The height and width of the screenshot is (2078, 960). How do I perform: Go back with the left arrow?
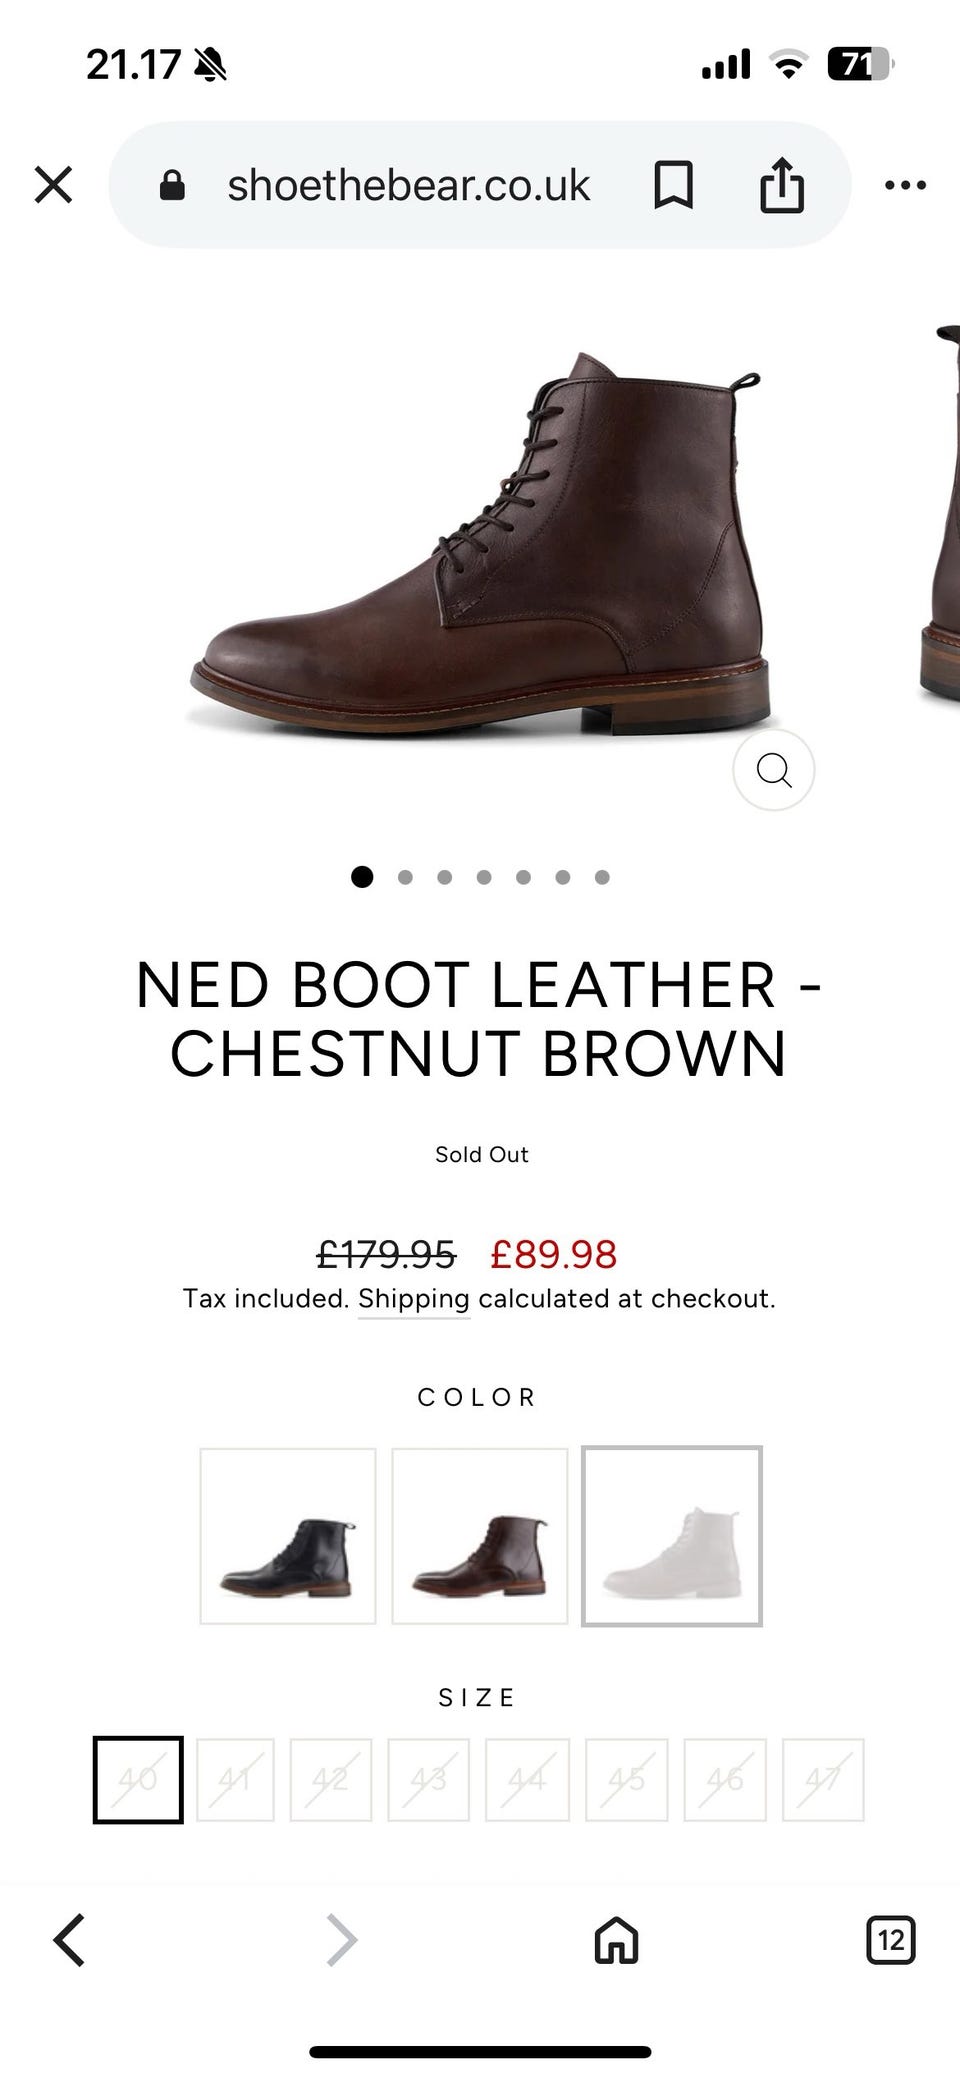pyautogui.click(x=69, y=1940)
